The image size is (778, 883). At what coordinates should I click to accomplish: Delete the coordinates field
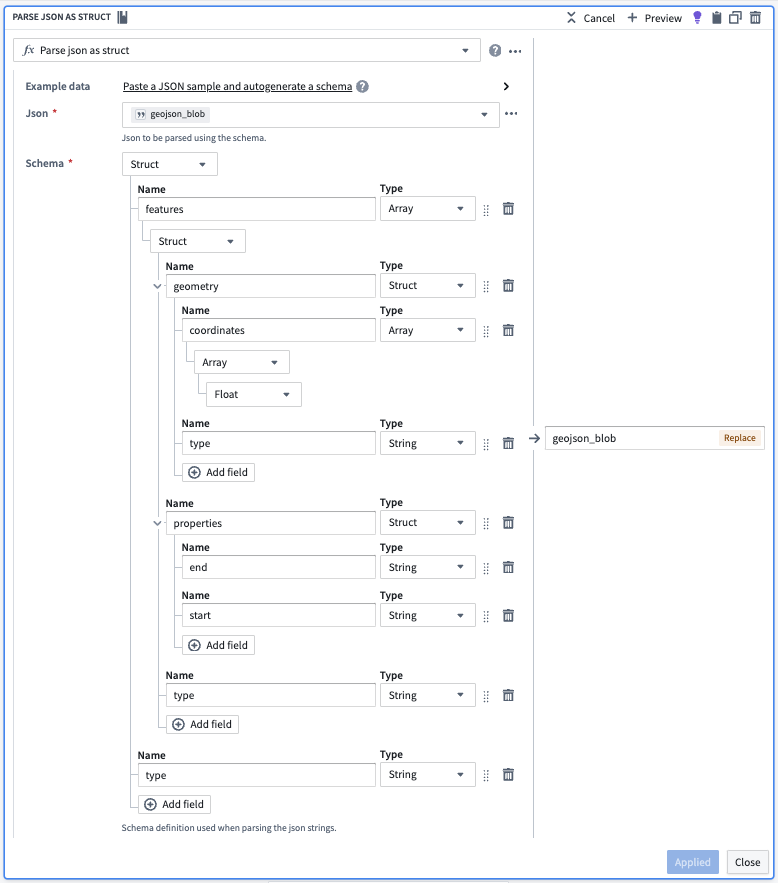[x=508, y=330]
